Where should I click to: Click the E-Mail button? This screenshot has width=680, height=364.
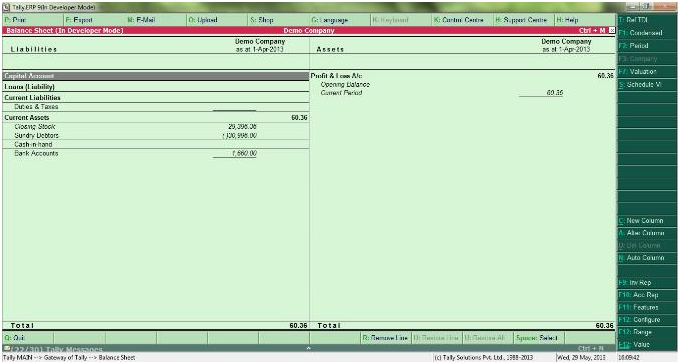tap(156, 20)
